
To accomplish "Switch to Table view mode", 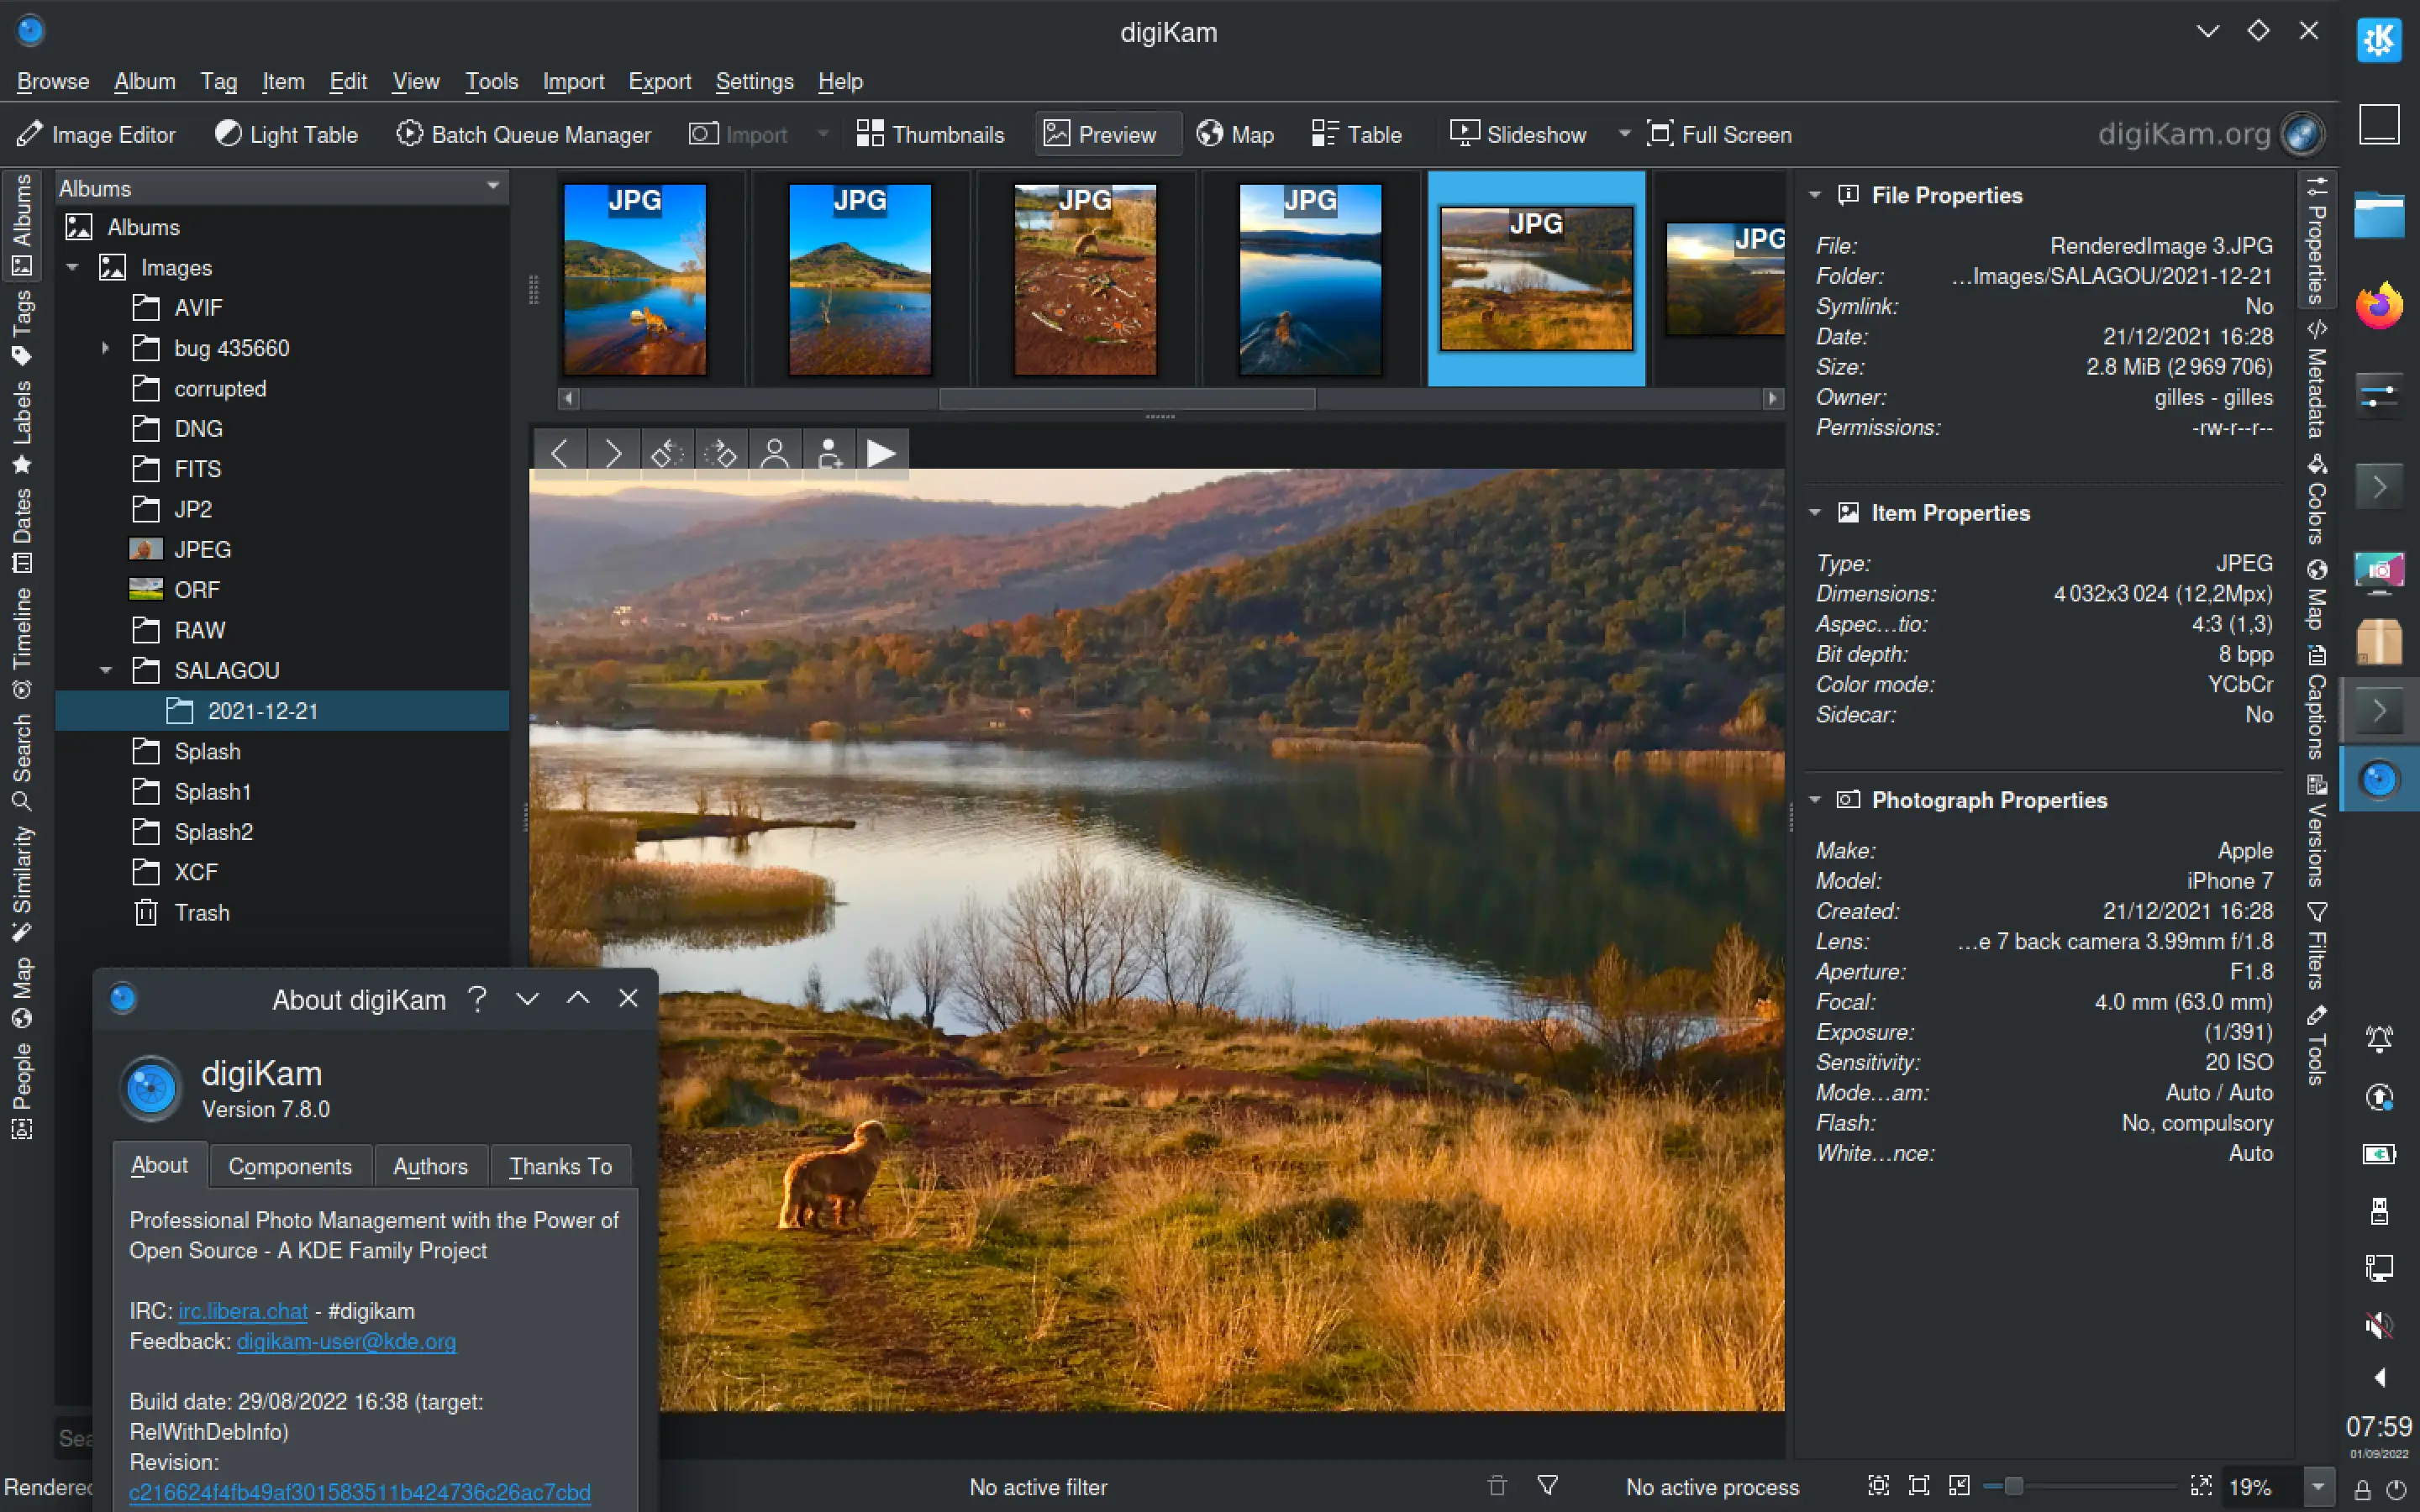I will [x=1357, y=134].
